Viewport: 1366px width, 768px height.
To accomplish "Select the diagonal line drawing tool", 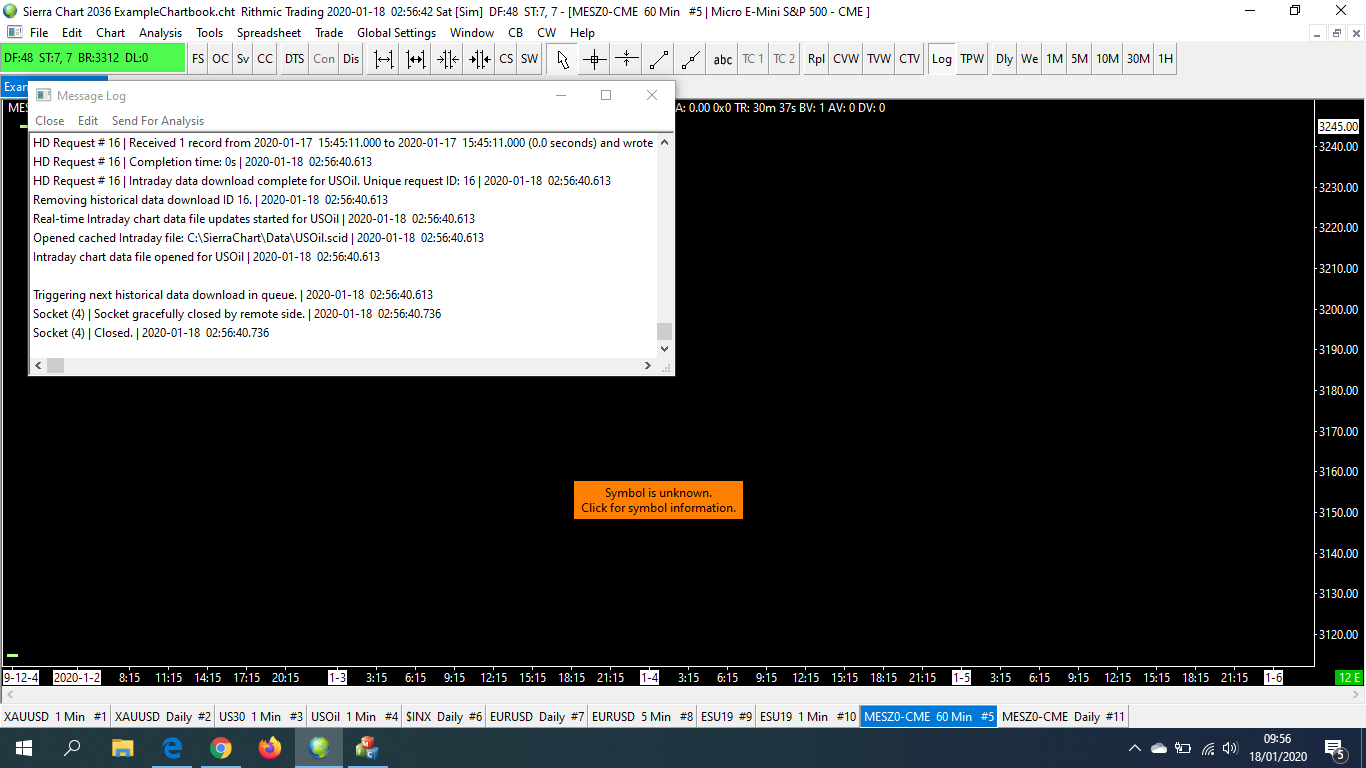I will [x=659, y=59].
